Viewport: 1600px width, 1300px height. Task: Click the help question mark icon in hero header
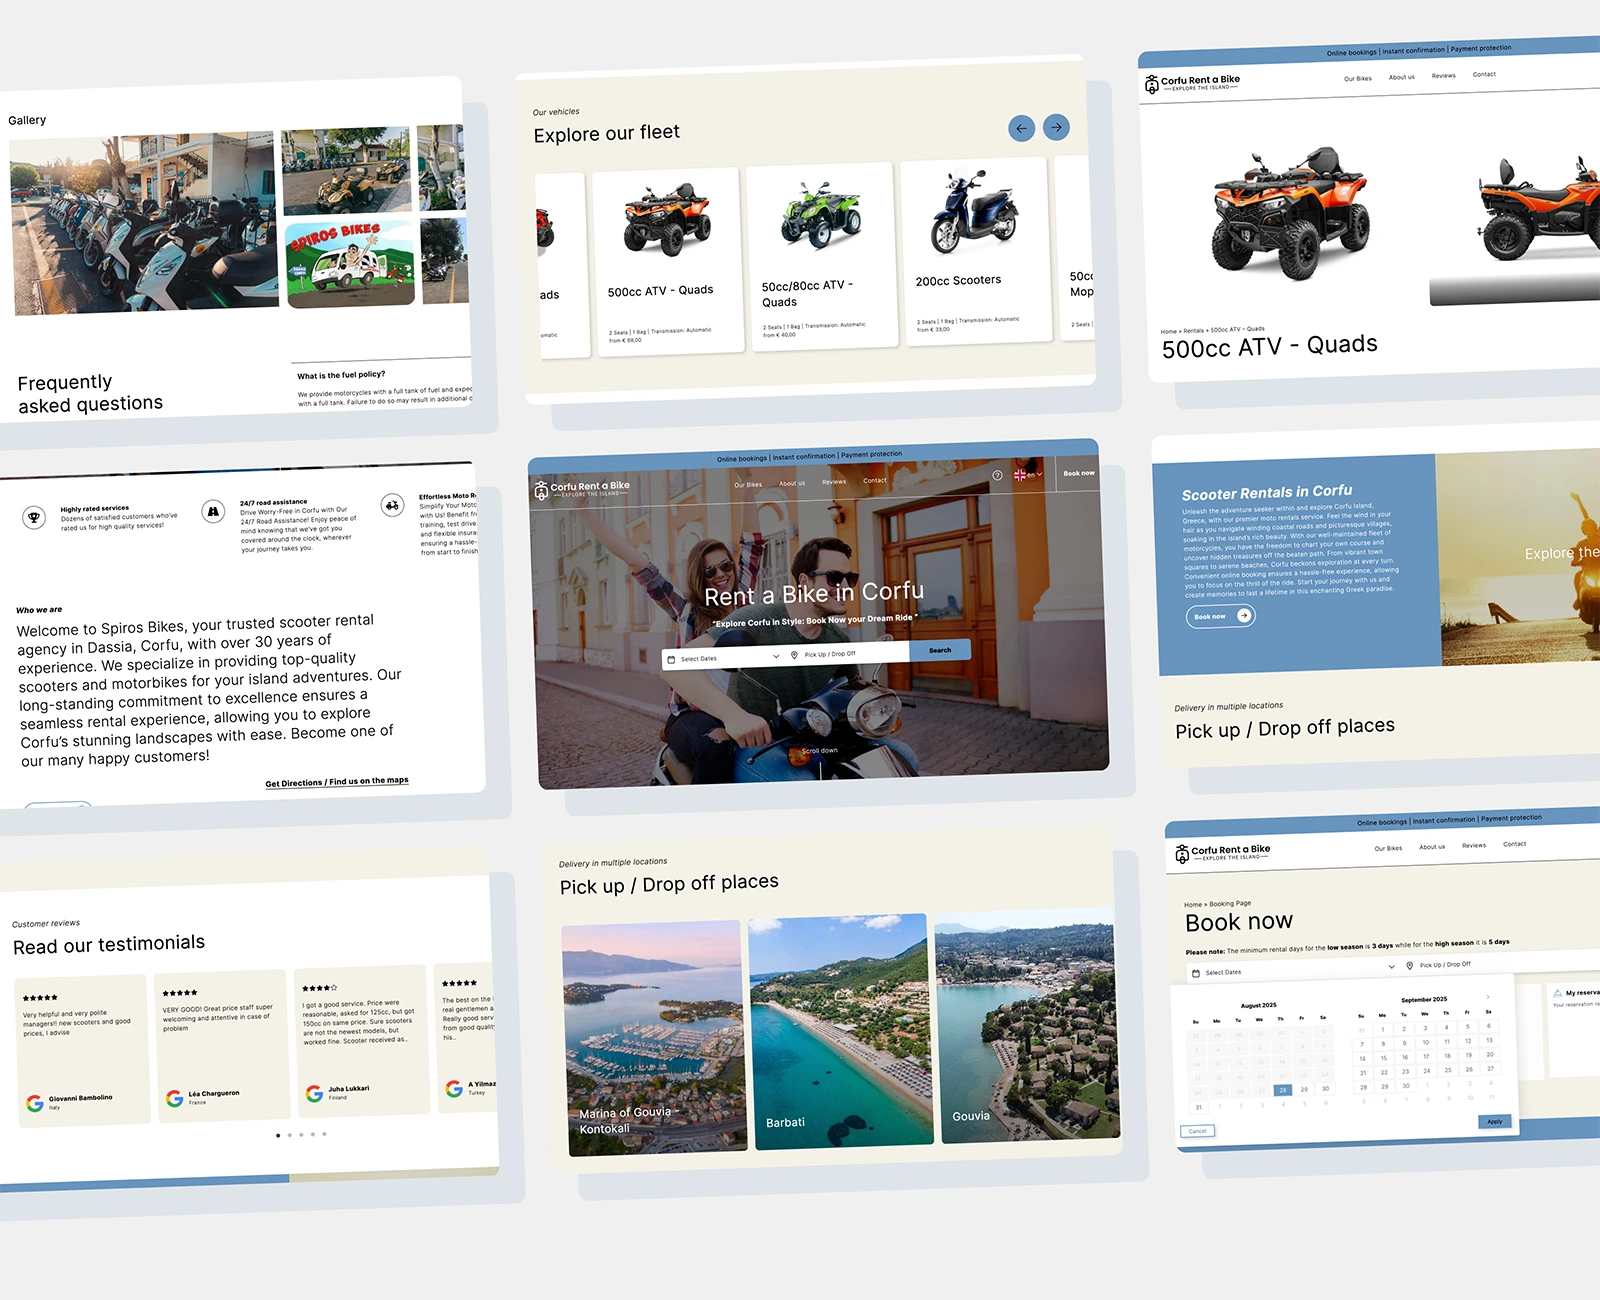coord(997,476)
